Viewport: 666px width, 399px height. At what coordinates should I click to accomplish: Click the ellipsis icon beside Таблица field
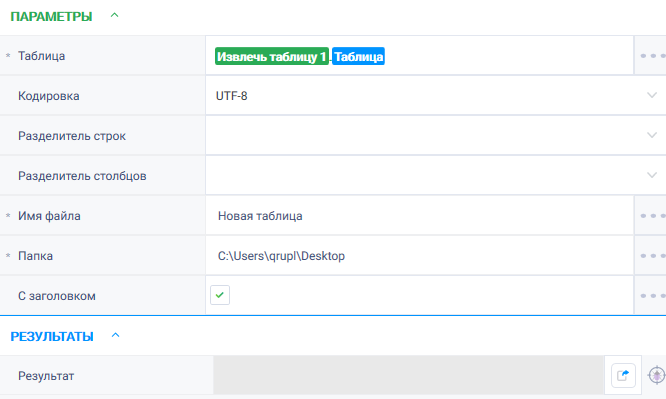click(x=652, y=56)
